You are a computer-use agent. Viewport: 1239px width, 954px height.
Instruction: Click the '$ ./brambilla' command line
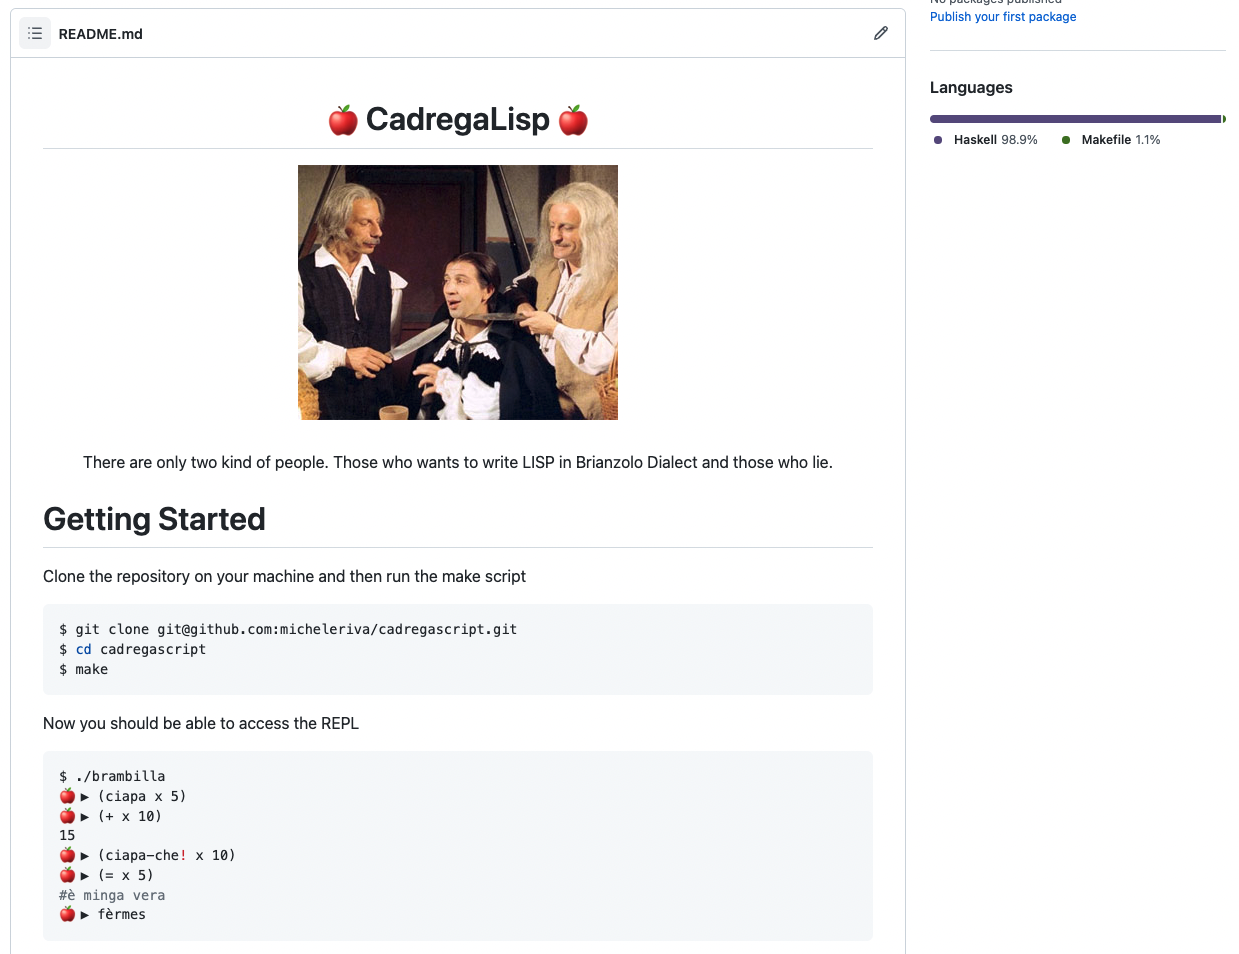click(112, 776)
